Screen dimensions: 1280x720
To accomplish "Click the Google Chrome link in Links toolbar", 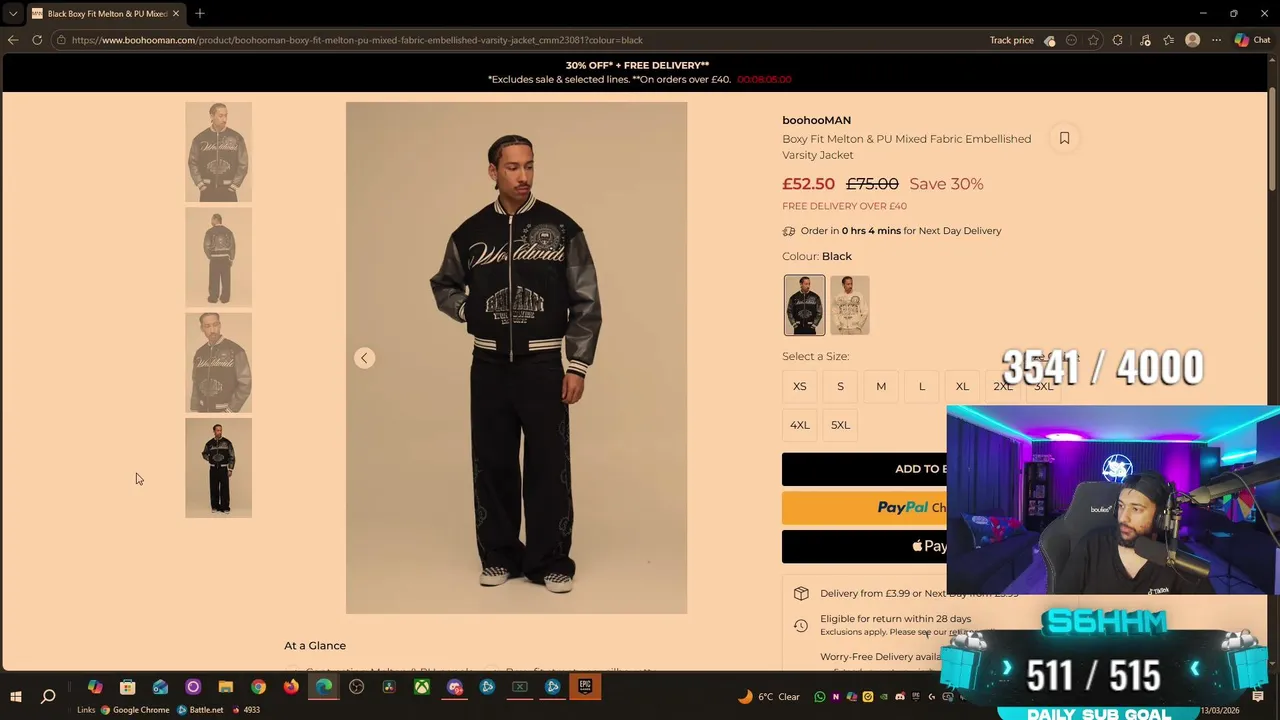I will pyautogui.click(x=135, y=710).
